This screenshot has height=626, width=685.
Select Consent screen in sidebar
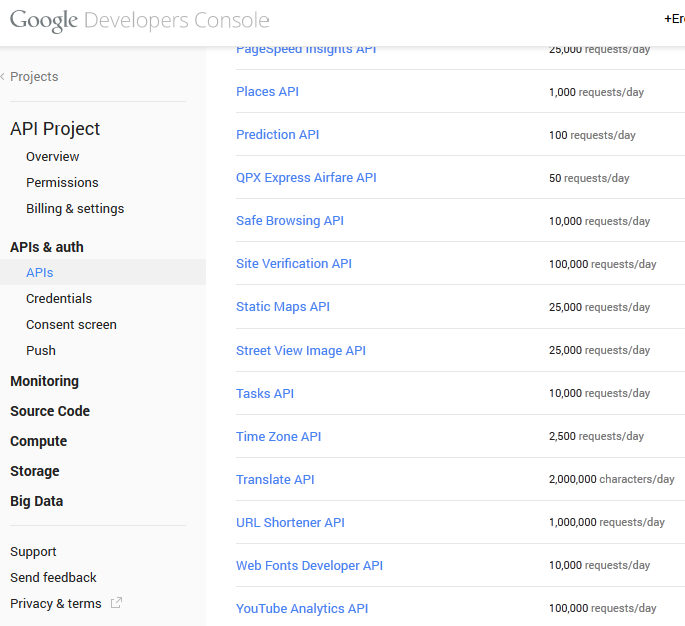[x=71, y=325]
